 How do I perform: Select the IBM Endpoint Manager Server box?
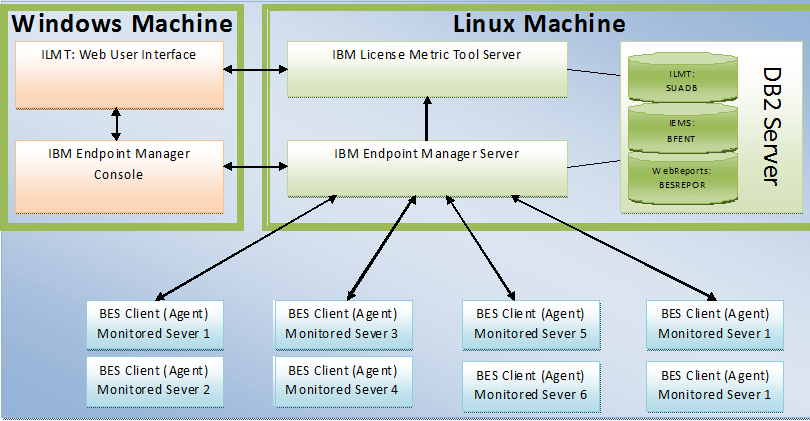click(x=427, y=166)
